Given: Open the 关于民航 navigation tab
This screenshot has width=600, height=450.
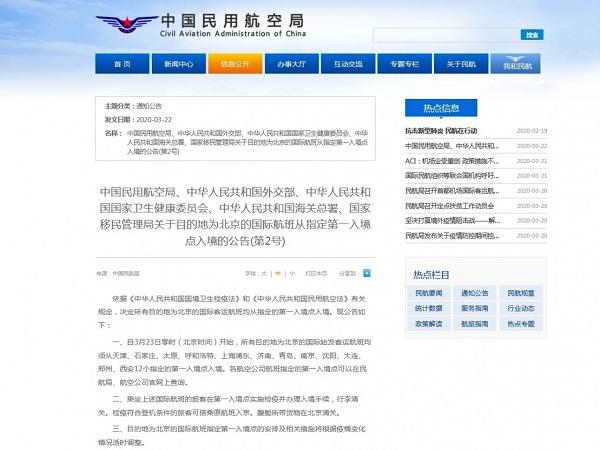Looking at the screenshot, I should pyautogui.click(x=461, y=64).
